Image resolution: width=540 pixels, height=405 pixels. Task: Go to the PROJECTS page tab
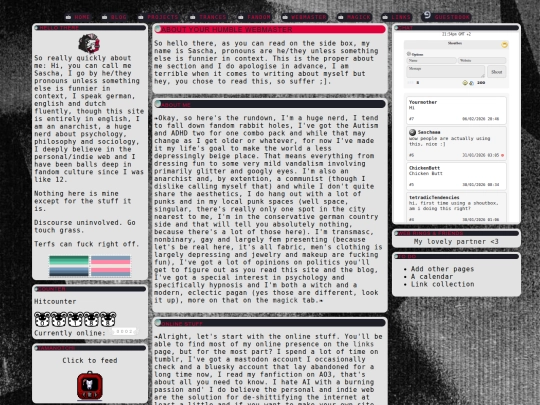[158, 17]
